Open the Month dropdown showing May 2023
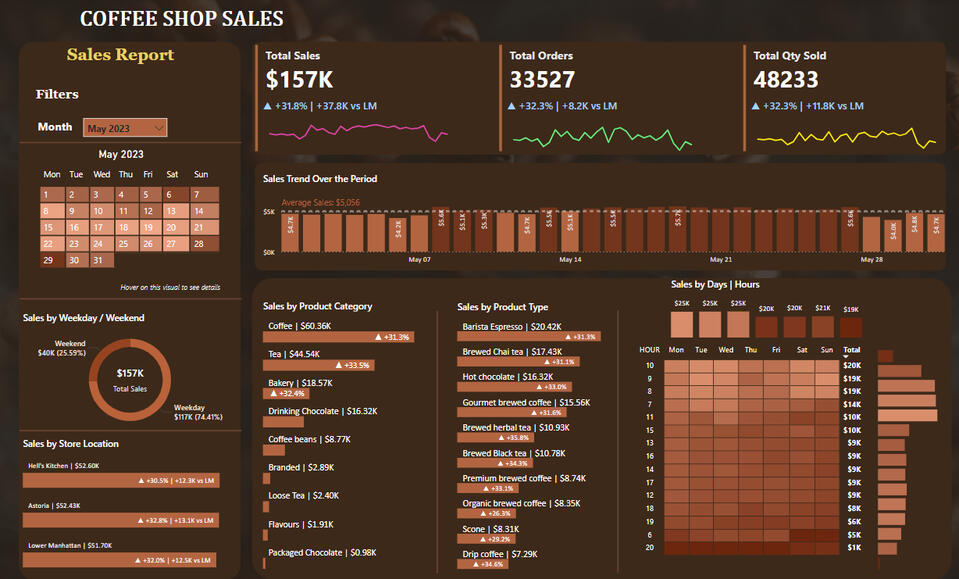This screenshot has width=959, height=579. click(125, 128)
